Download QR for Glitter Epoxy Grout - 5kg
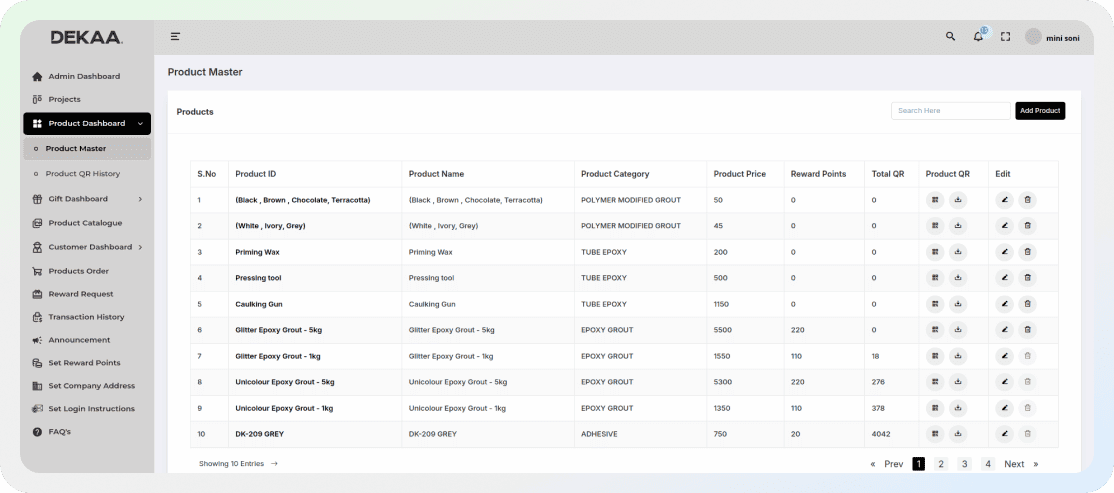Viewport: 1114px width, 493px height. [x=958, y=330]
